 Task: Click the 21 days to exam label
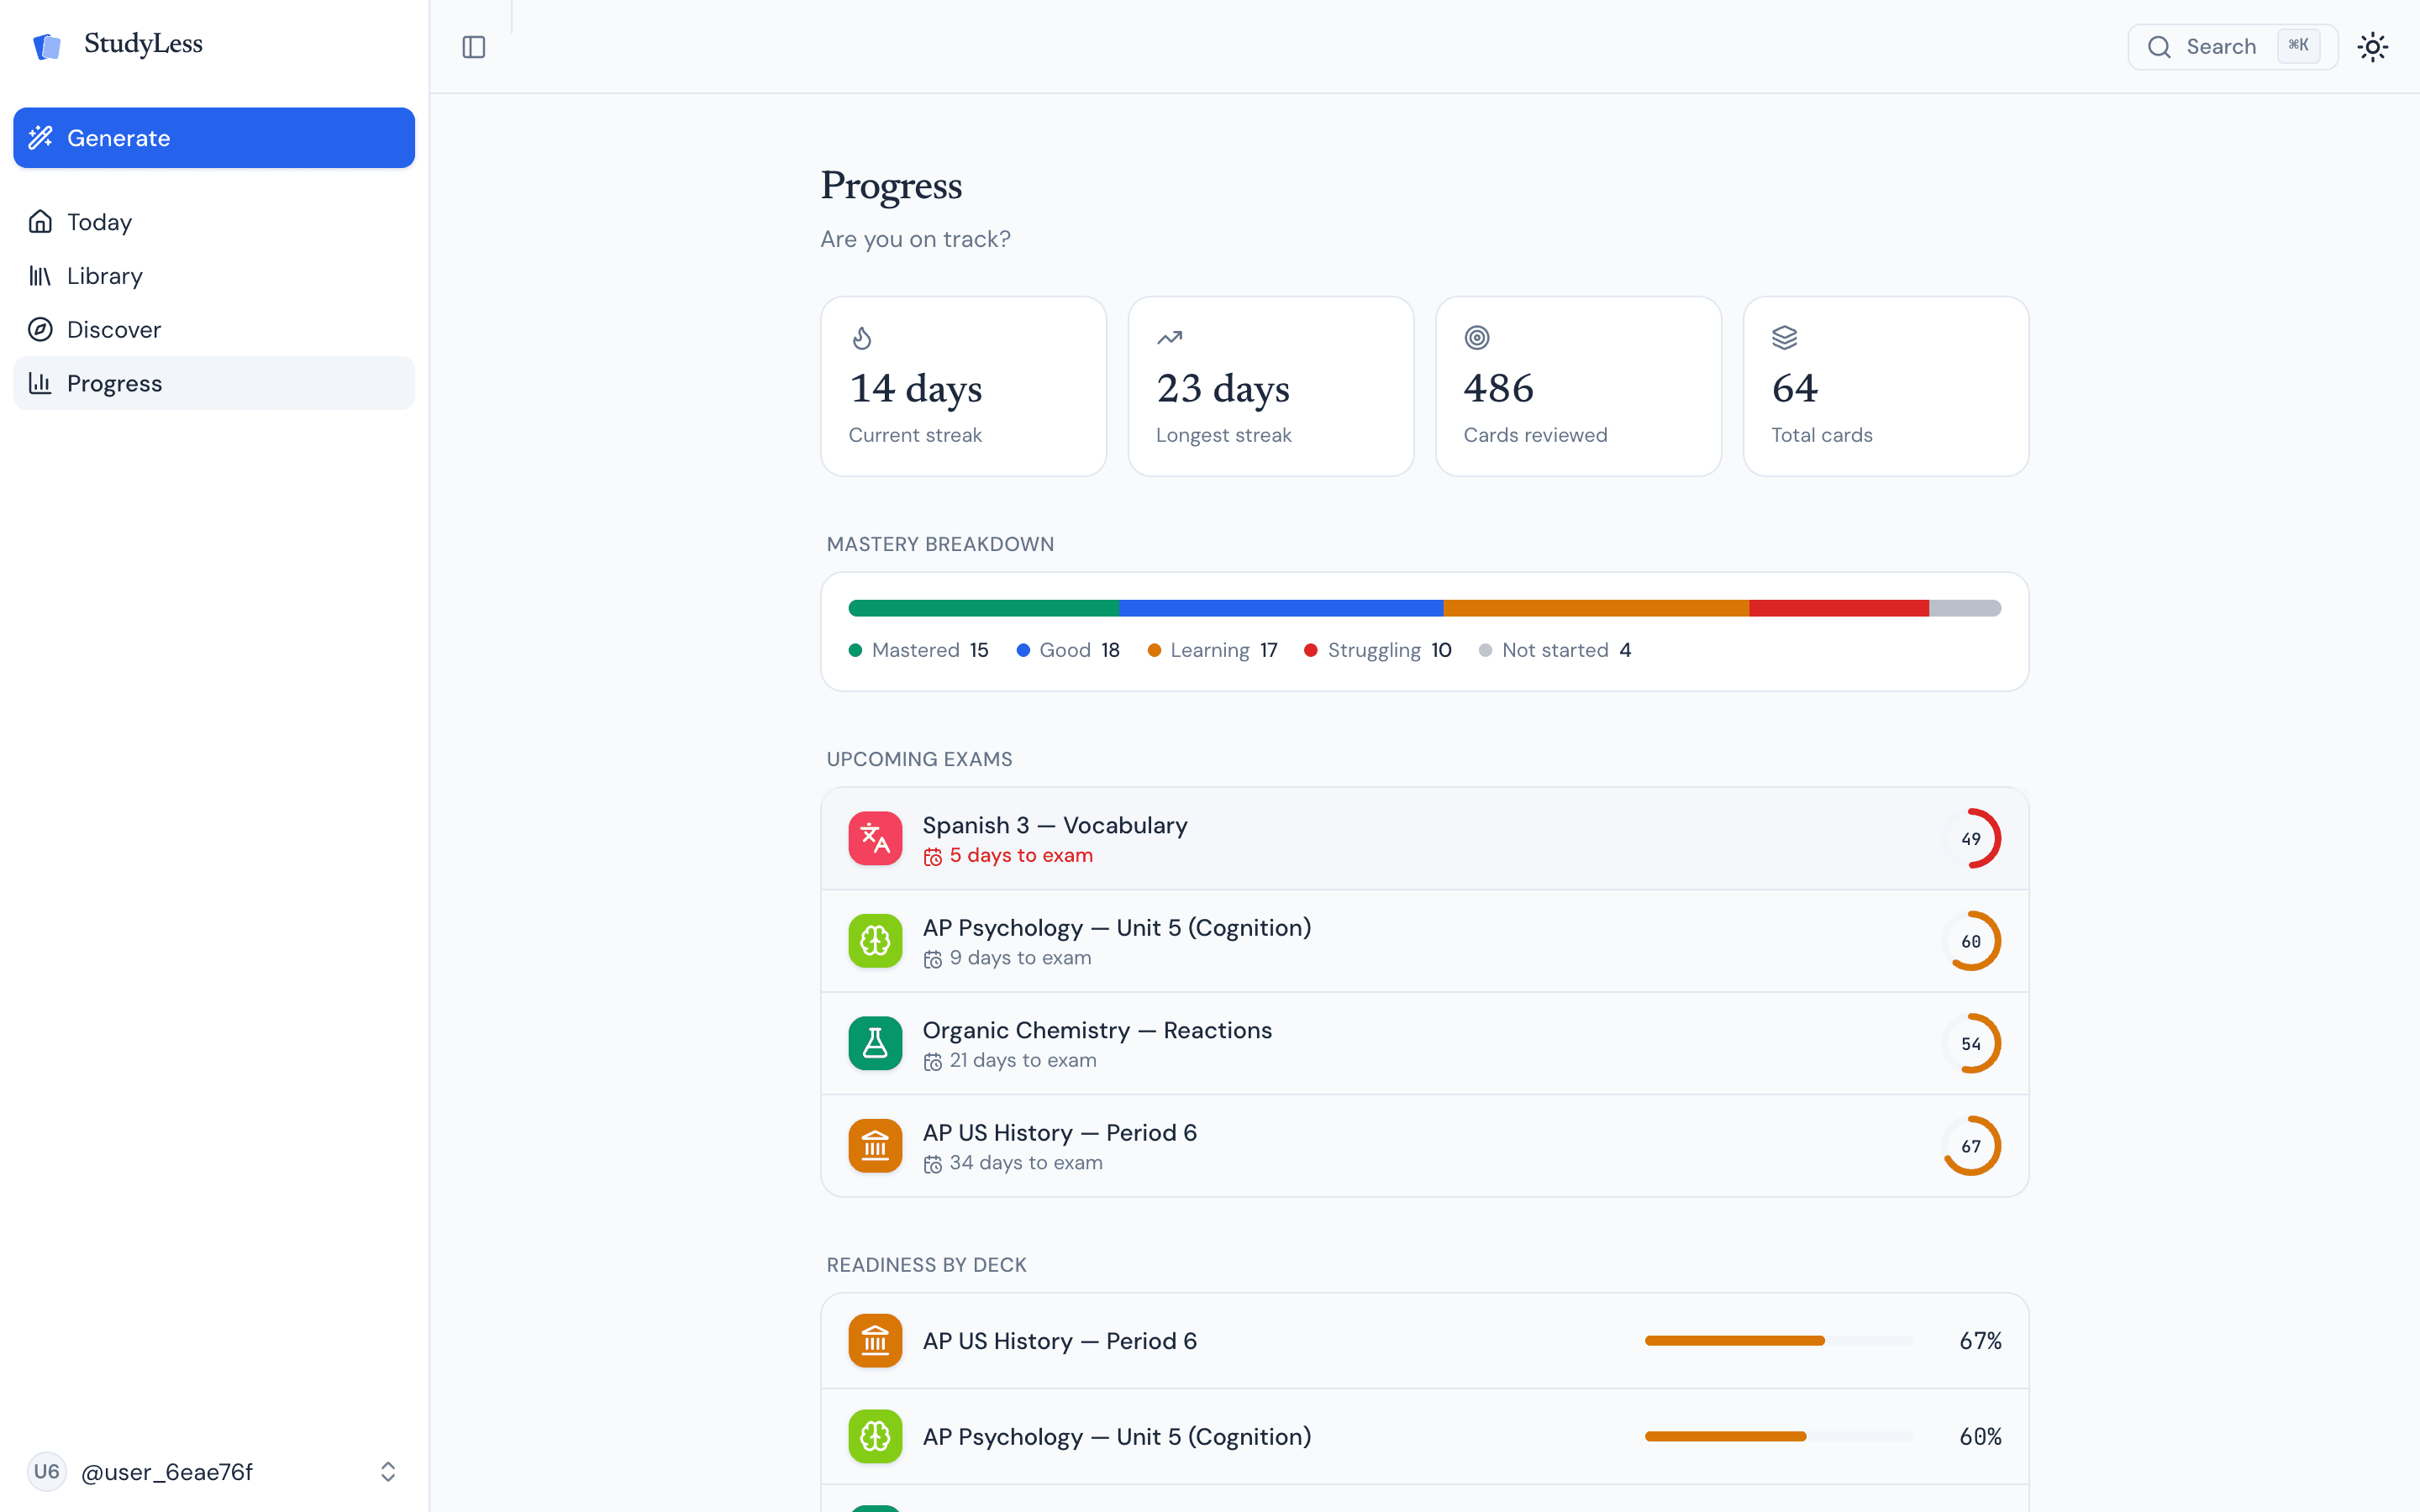pyautogui.click(x=1022, y=1060)
